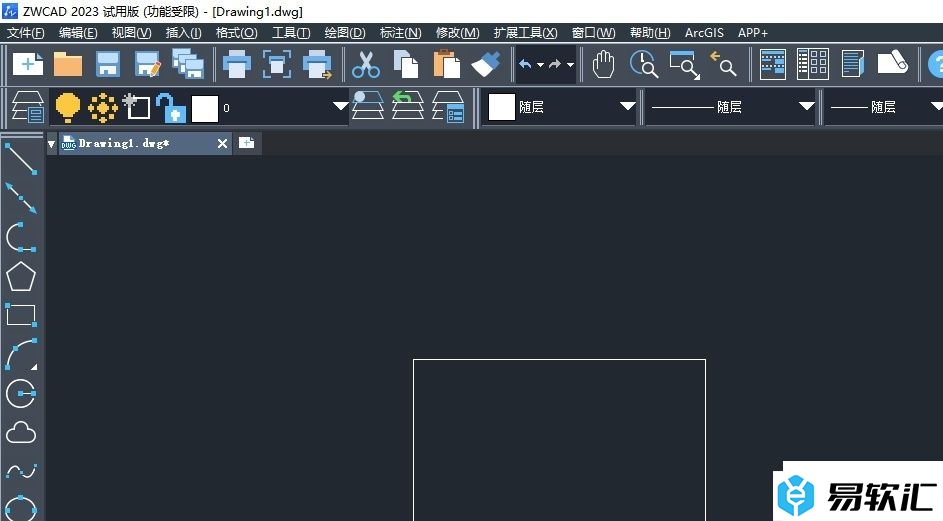Open the Design Center grid icon
Screen dimensions: 943x521
[x=812, y=64]
